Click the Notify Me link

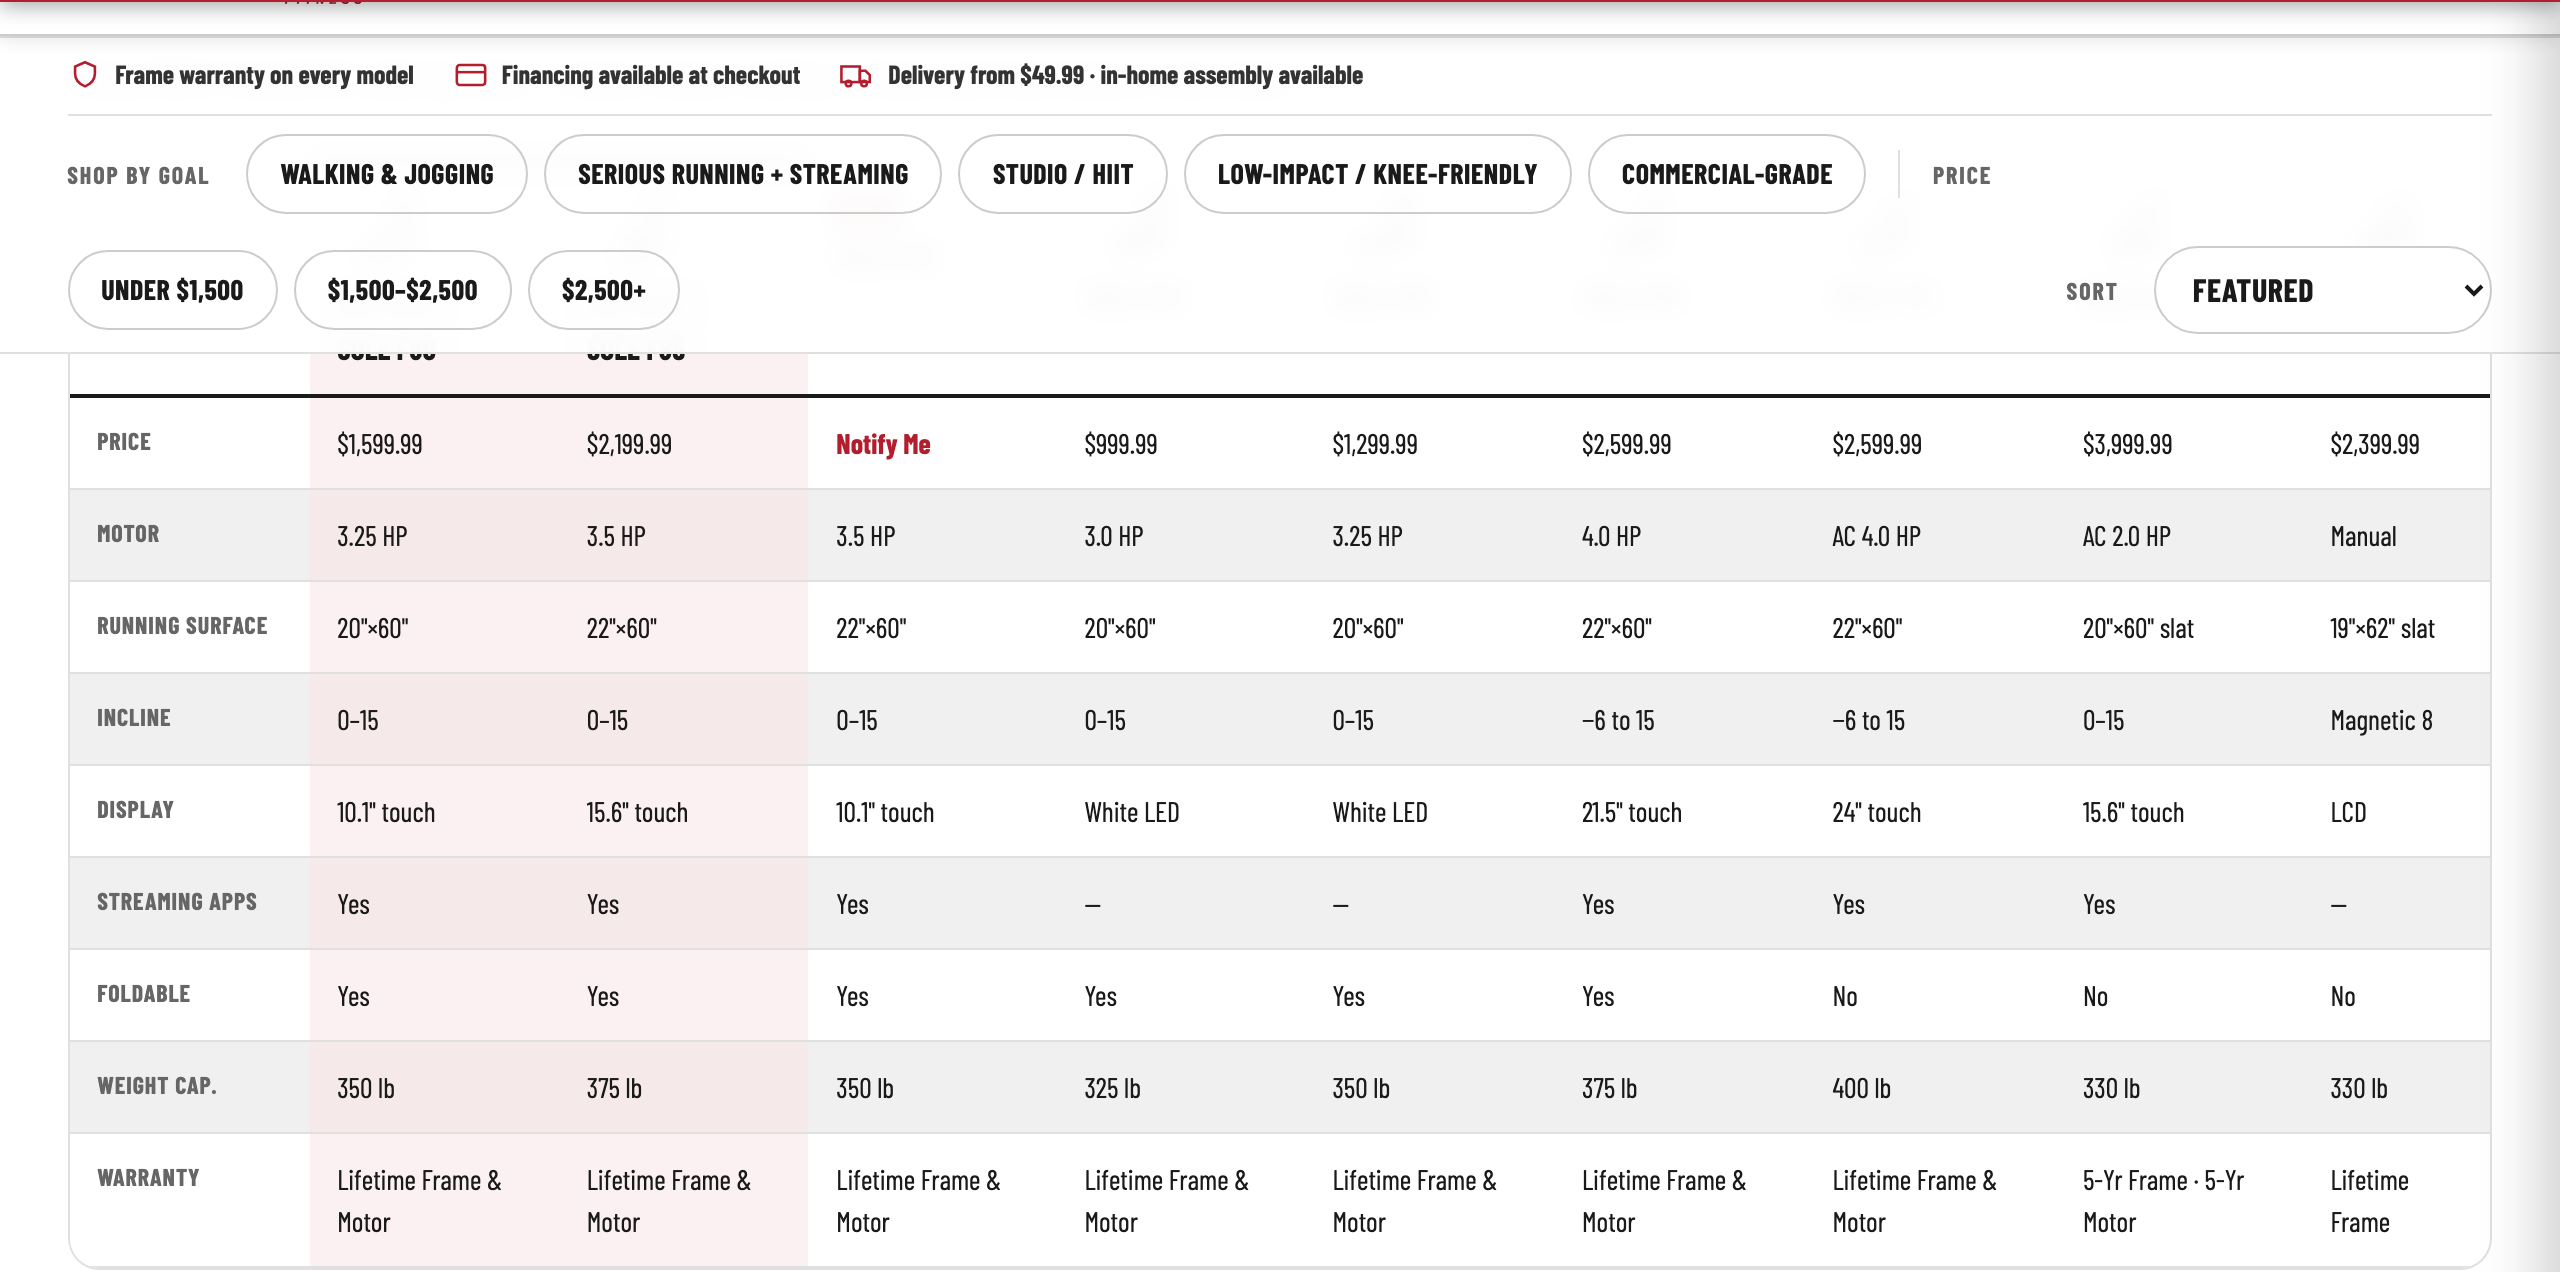(883, 444)
